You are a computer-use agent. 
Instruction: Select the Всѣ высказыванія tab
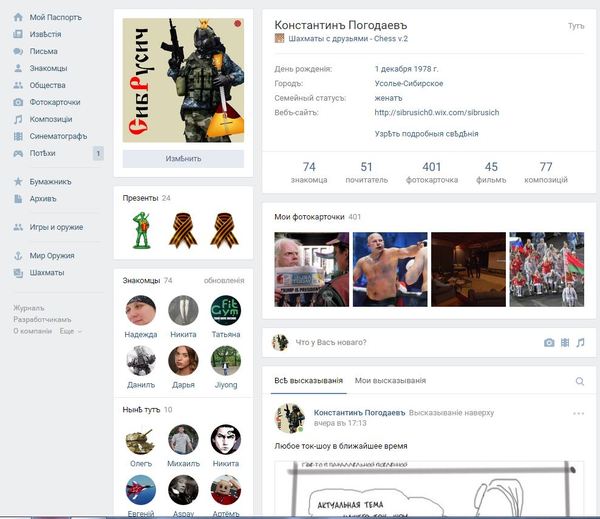[x=308, y=381]
